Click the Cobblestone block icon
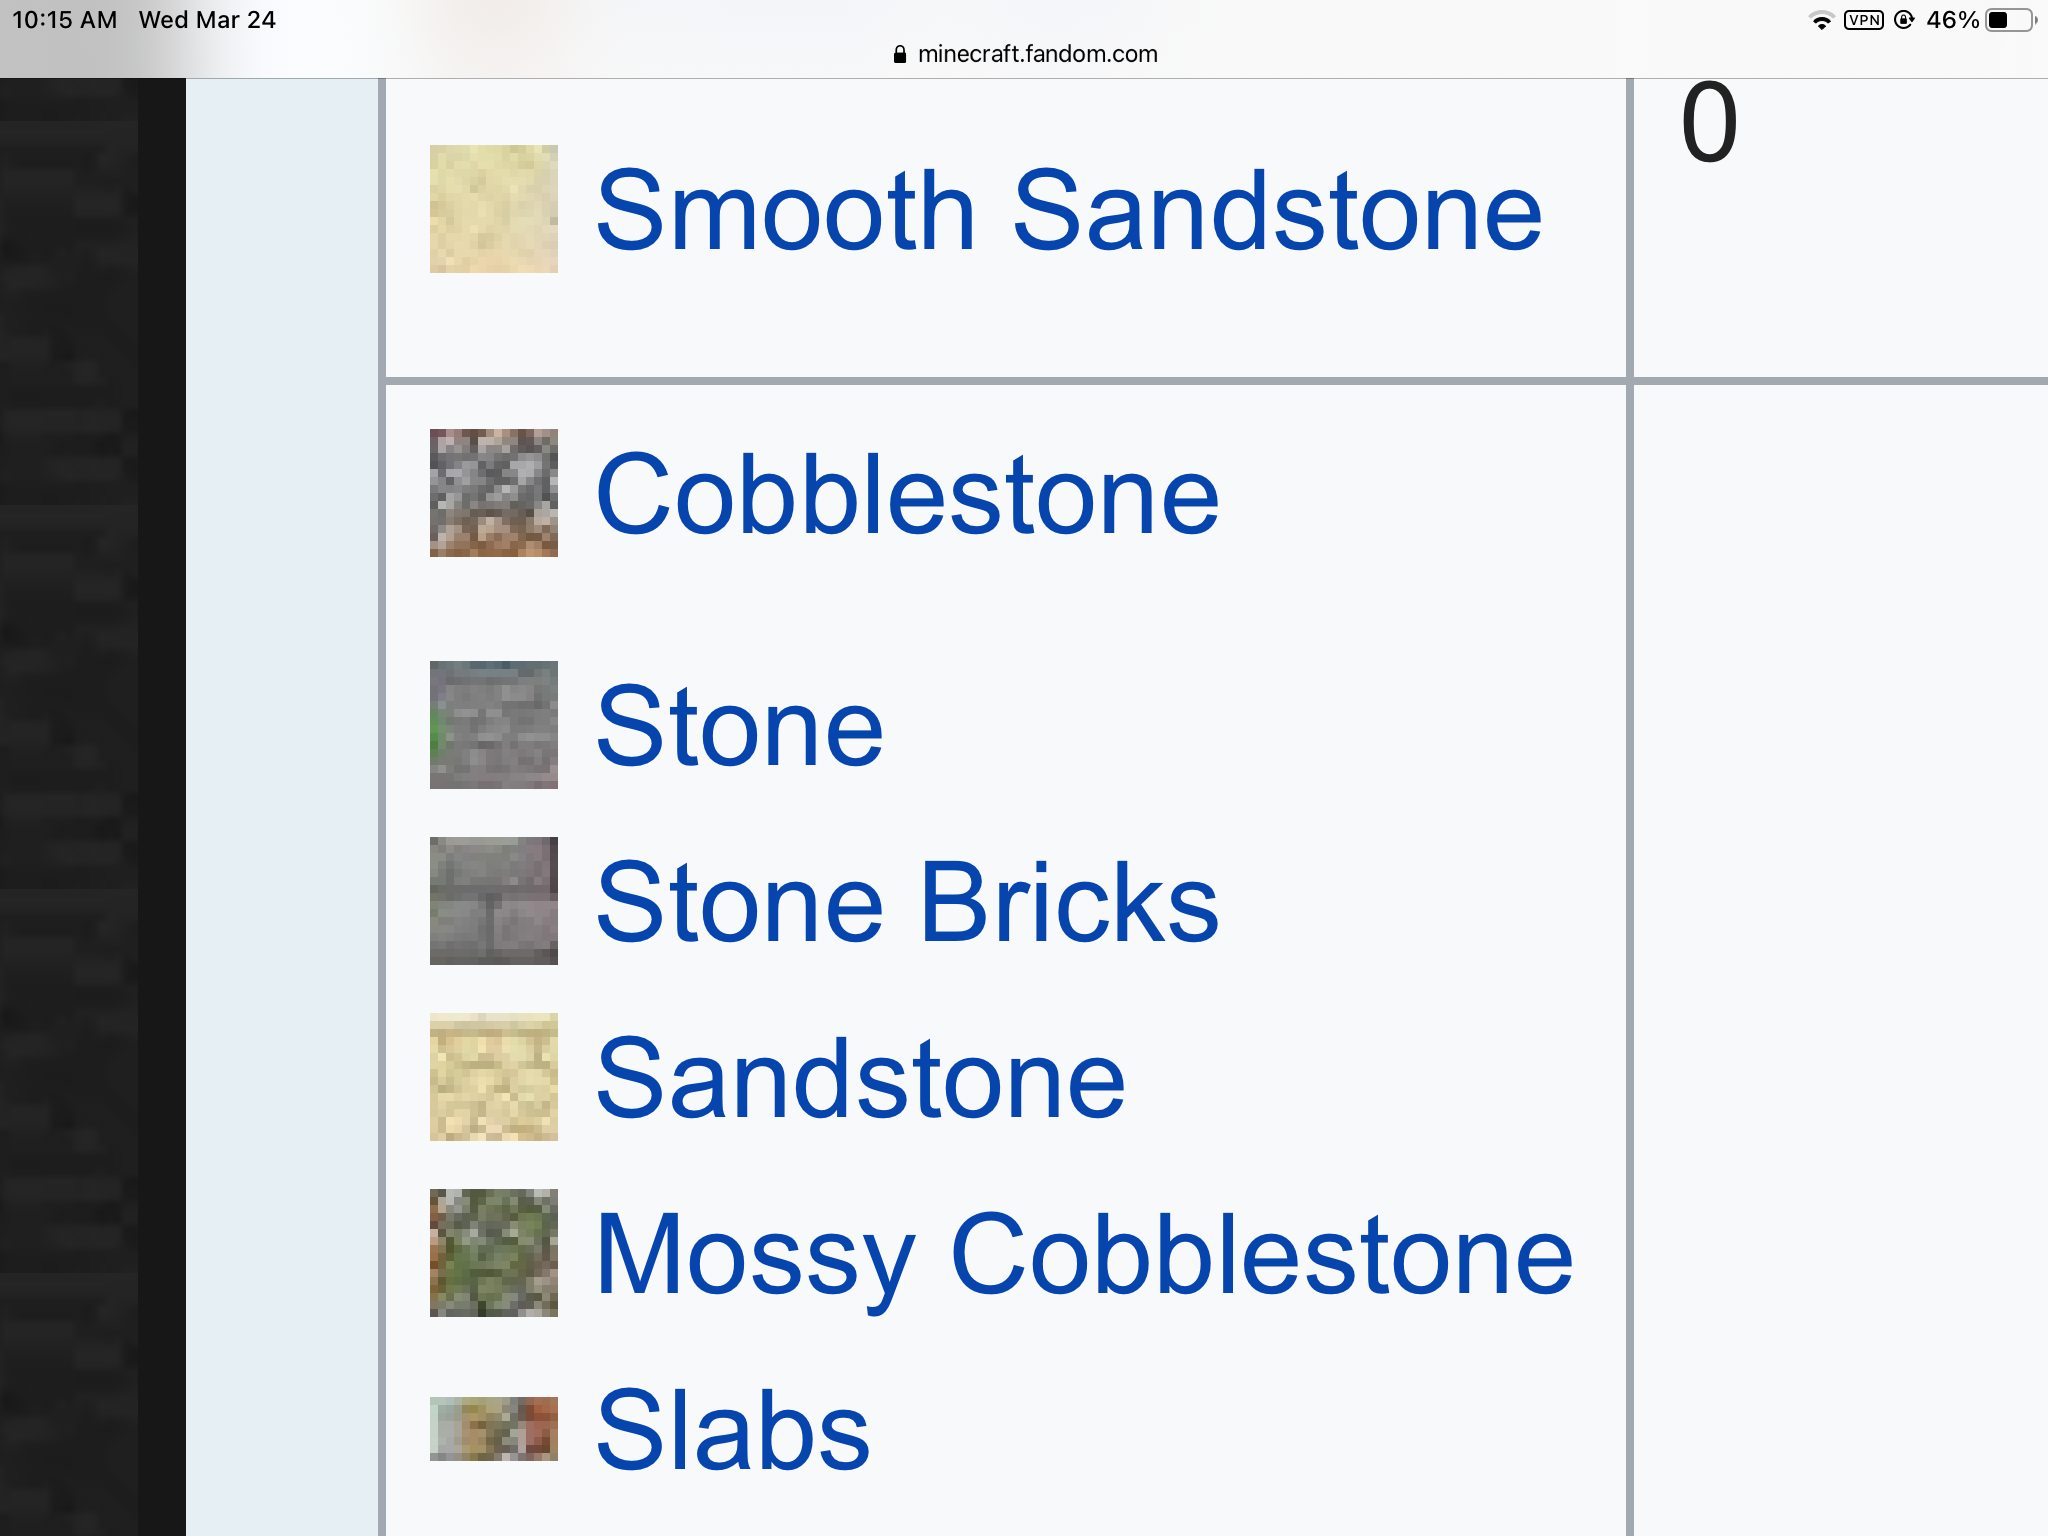 pyautogui.click(x=493, y=493)
